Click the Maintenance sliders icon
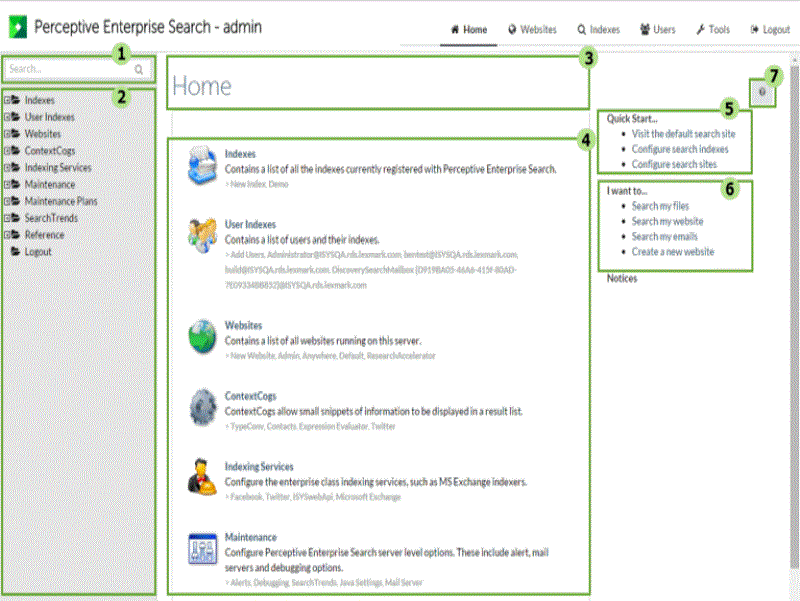 [x=203, y=549]
